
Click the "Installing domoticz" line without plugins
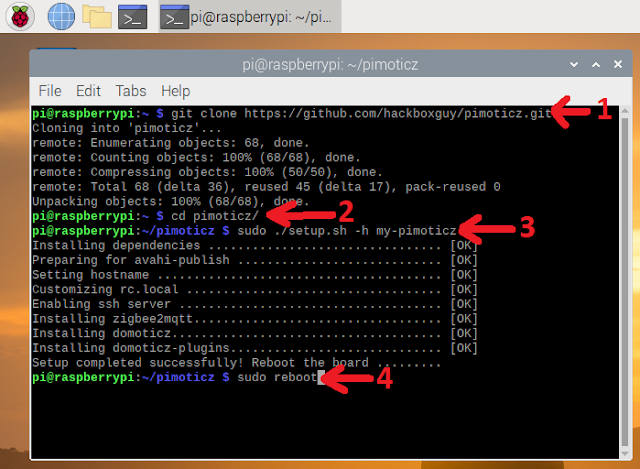click(x=255, y=333)
